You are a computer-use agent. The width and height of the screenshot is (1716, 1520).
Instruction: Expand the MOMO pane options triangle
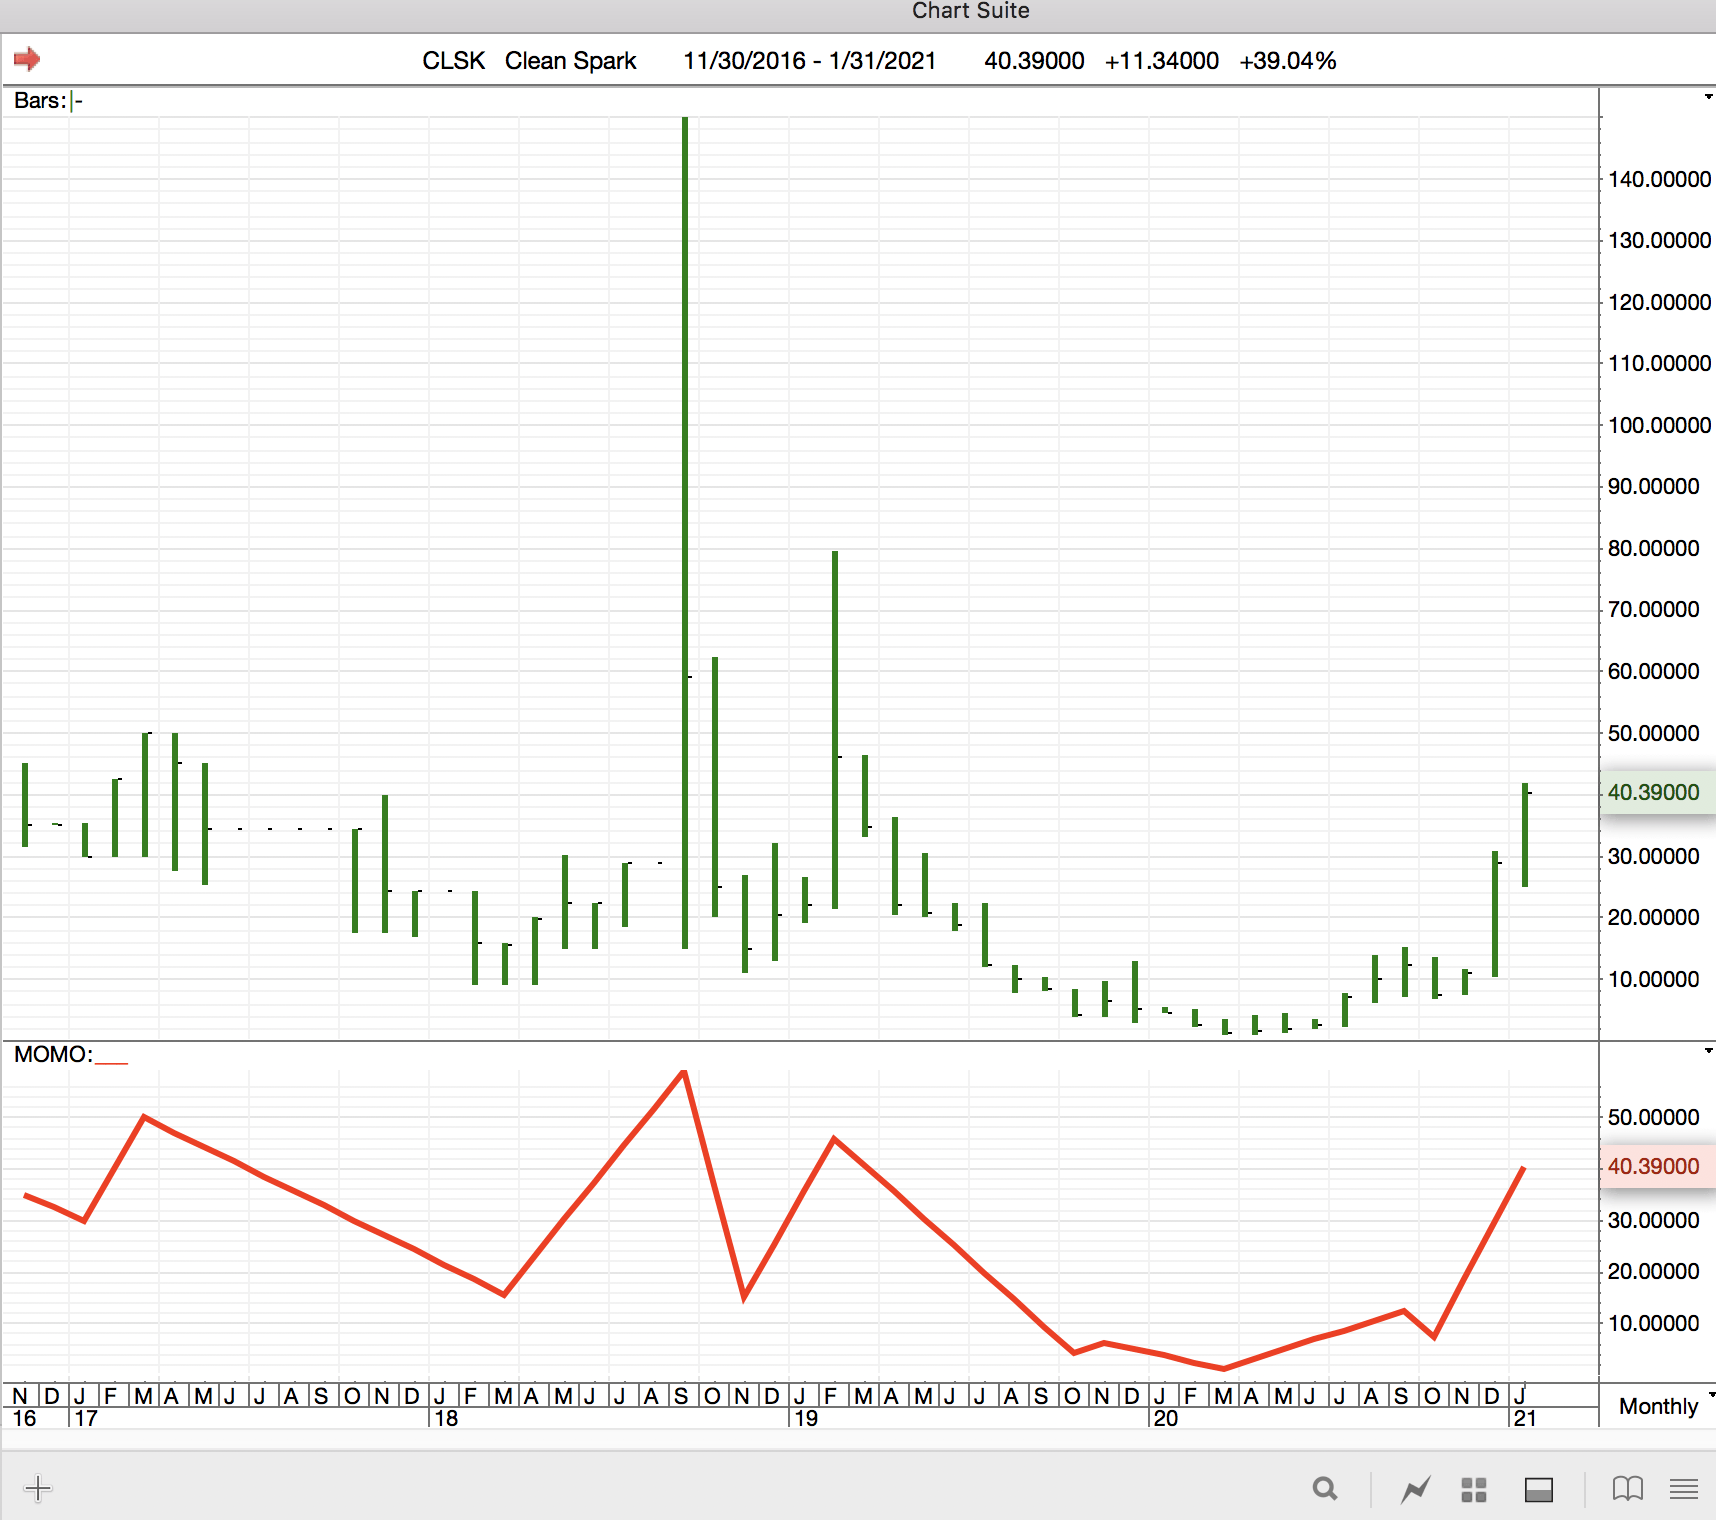(1708, 1051)
